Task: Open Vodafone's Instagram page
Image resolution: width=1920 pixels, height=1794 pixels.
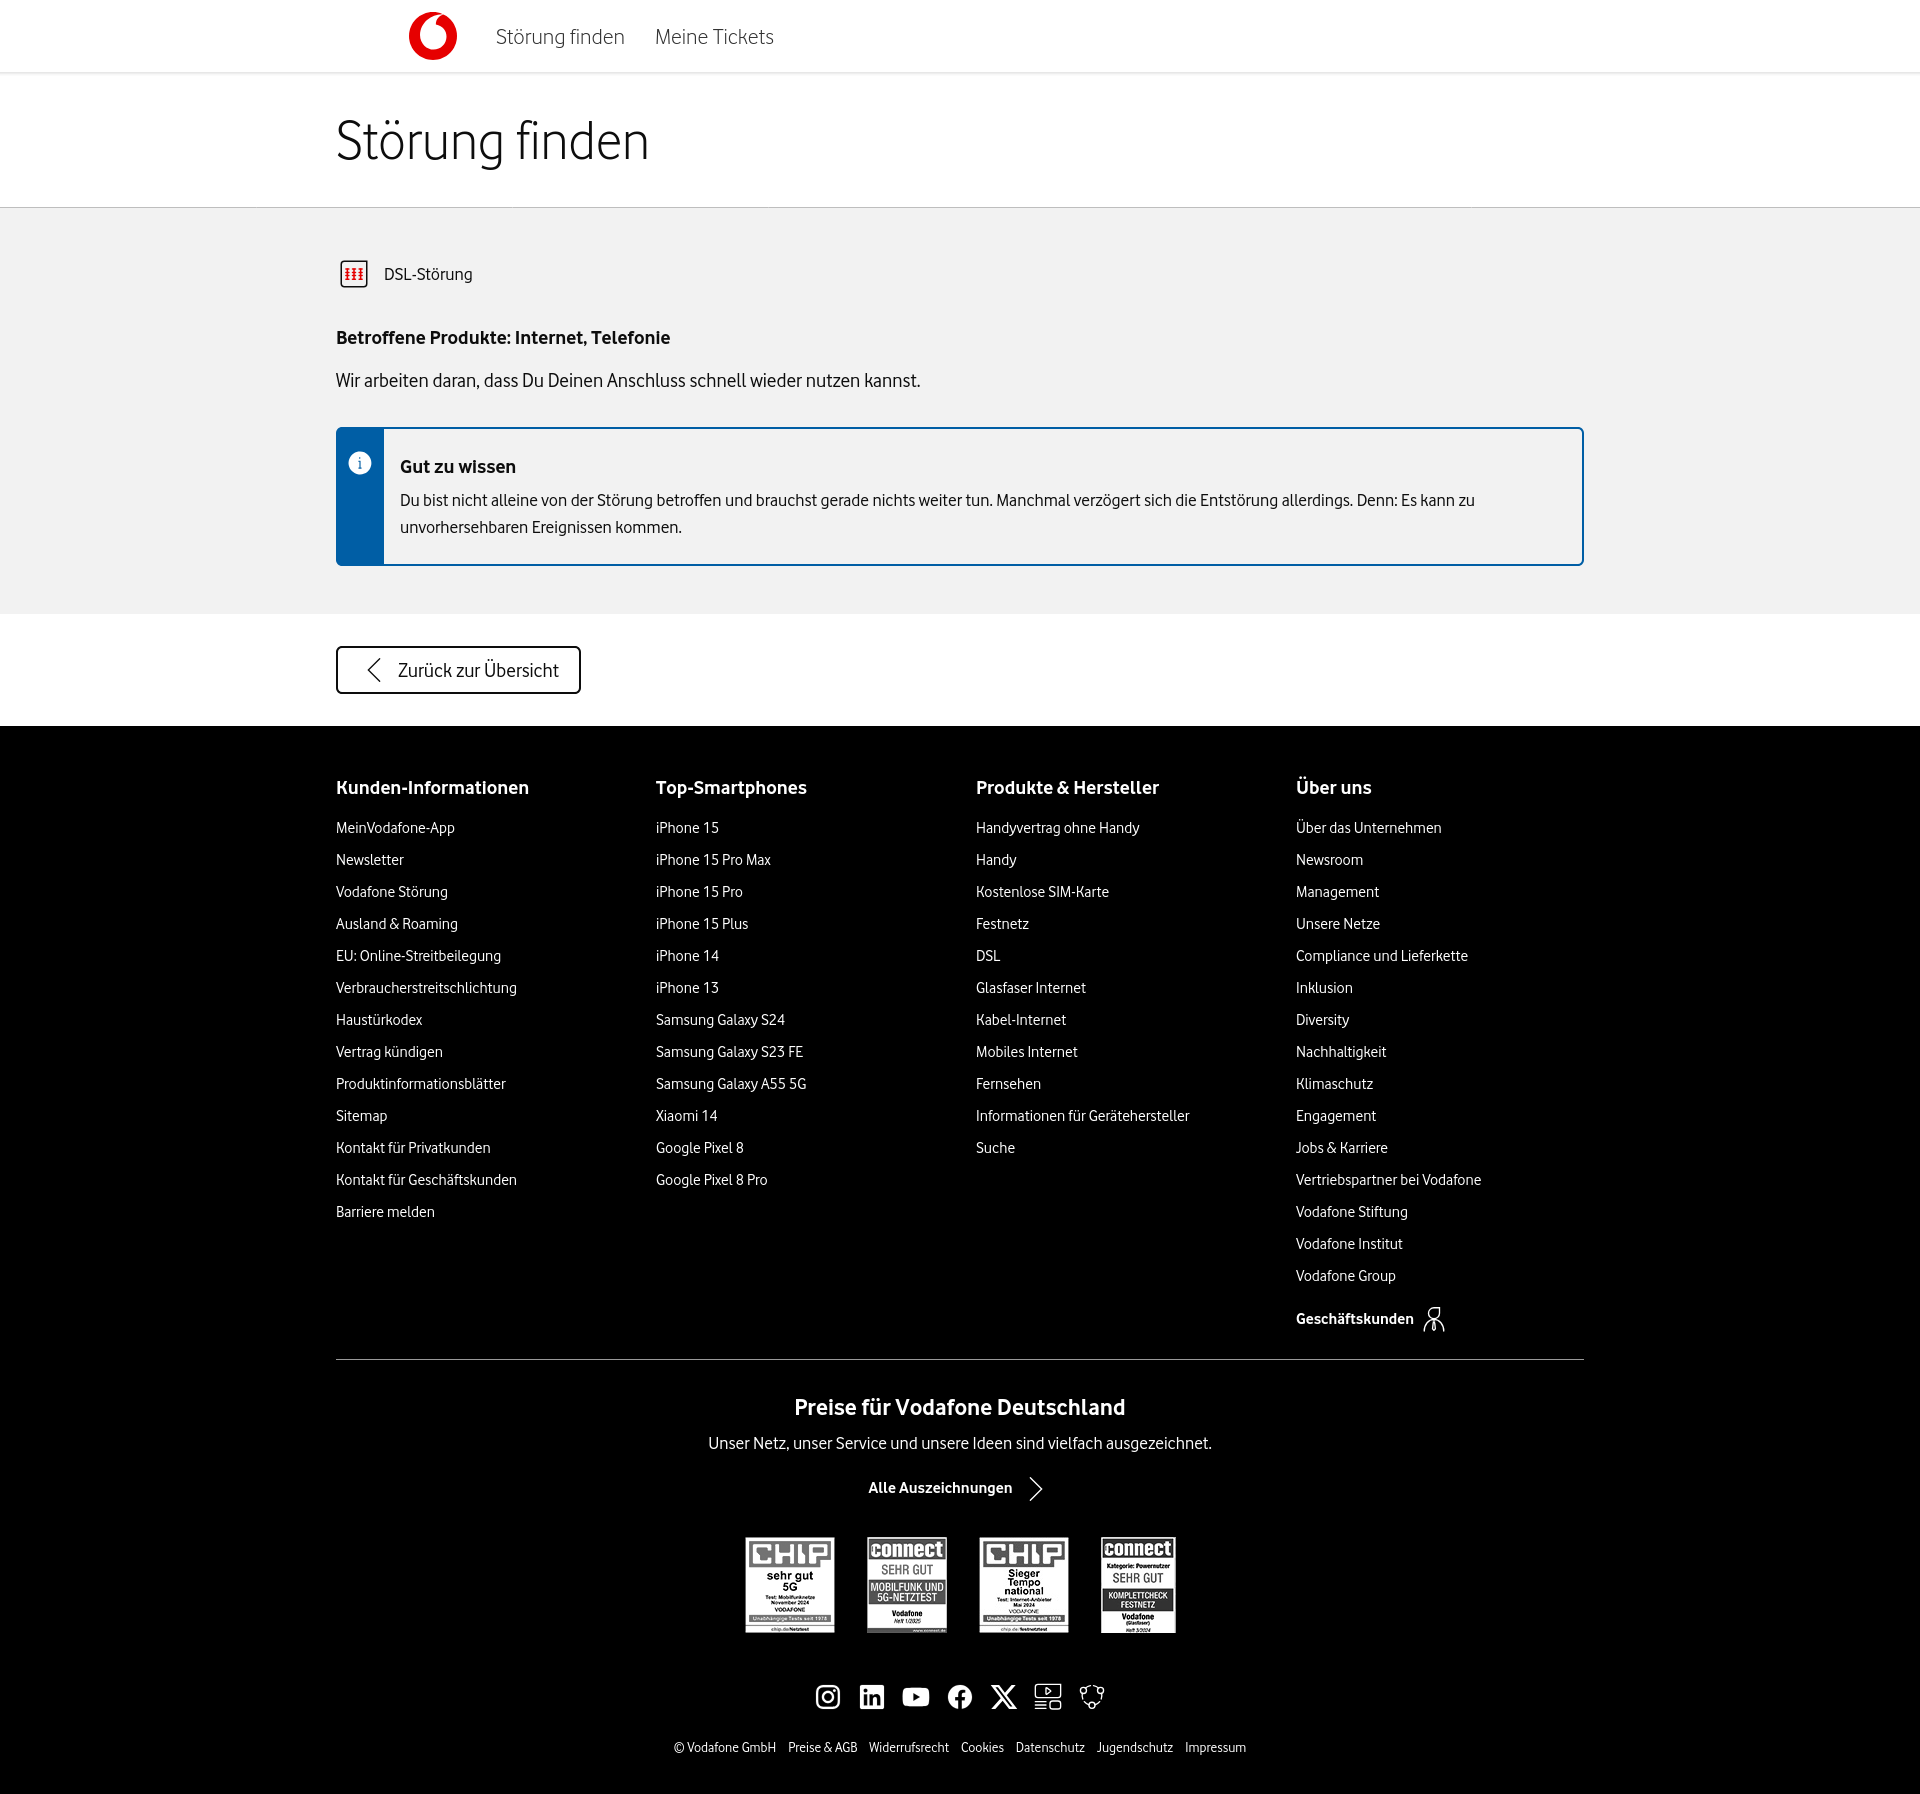Action: pyautogui.click(x=828, y=1697)
